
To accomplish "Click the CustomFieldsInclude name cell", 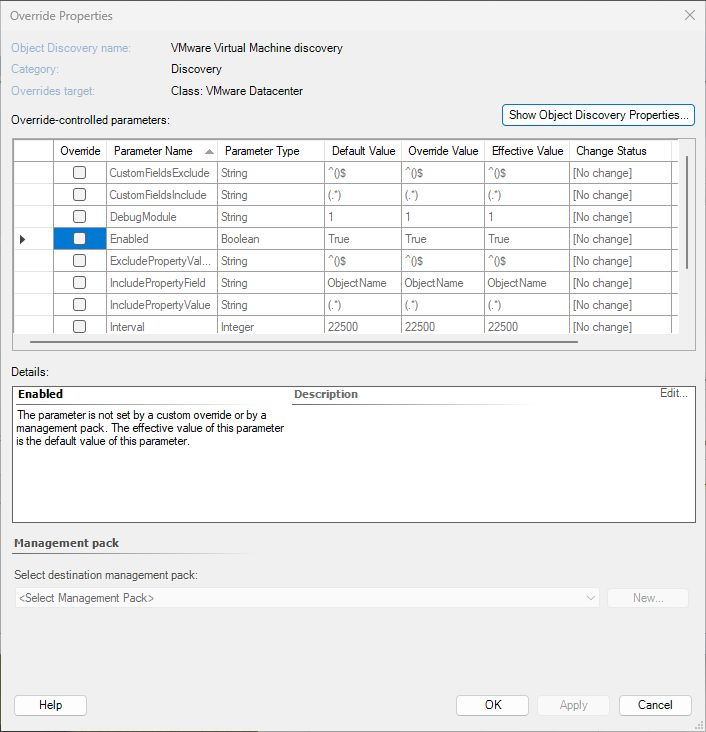I will [x=162, y=195].
